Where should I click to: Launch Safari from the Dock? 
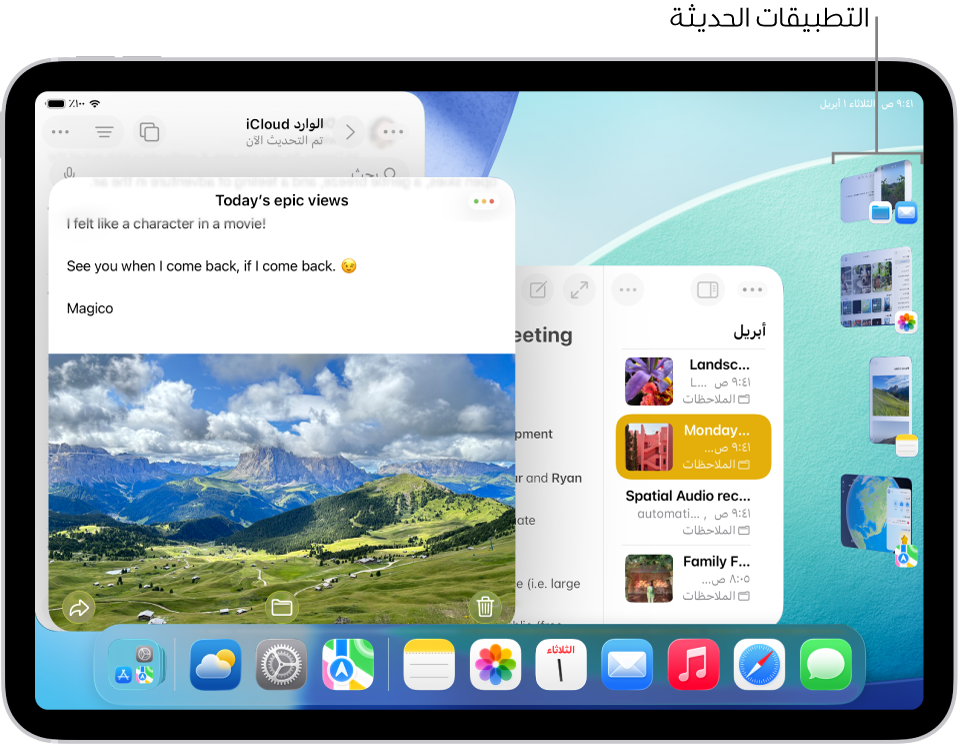tap(760, 665)
